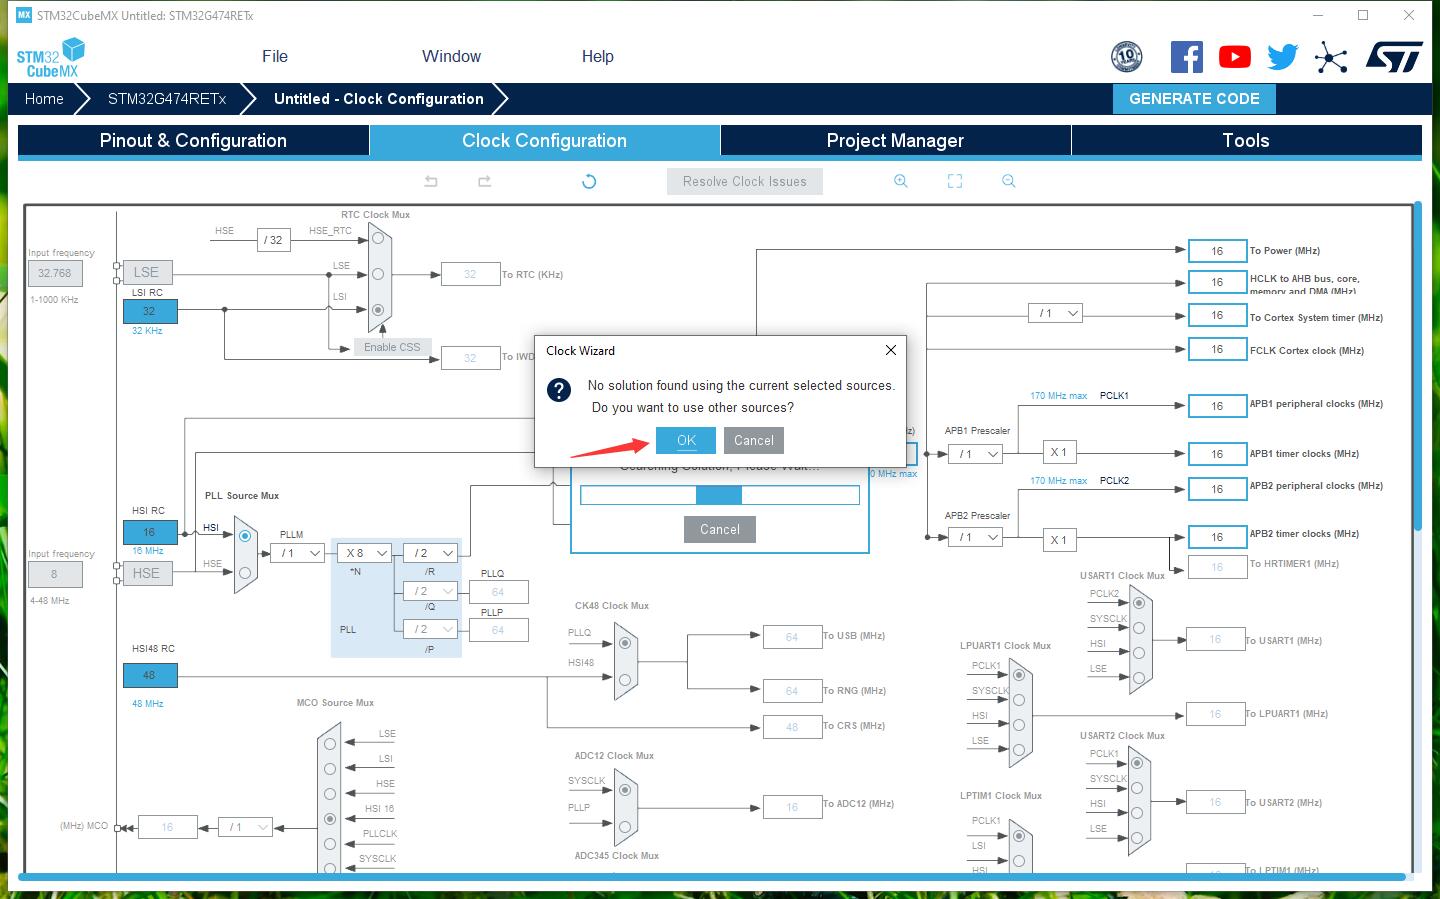Click the GENERATE CODE button
The height and width of the screenshot is (899, 1440).
click(x=1194, y=99)
